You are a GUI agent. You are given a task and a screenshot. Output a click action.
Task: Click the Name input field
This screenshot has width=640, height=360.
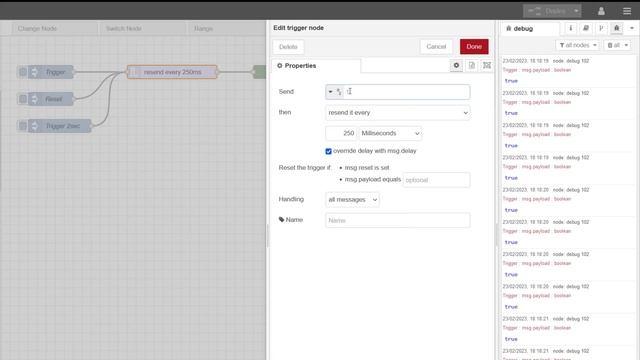[398, 220]
